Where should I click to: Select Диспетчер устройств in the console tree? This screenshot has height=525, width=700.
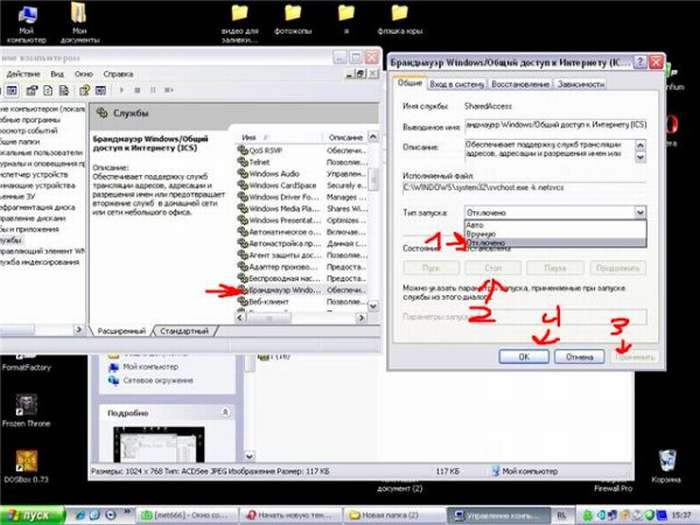tap(34, 175)
